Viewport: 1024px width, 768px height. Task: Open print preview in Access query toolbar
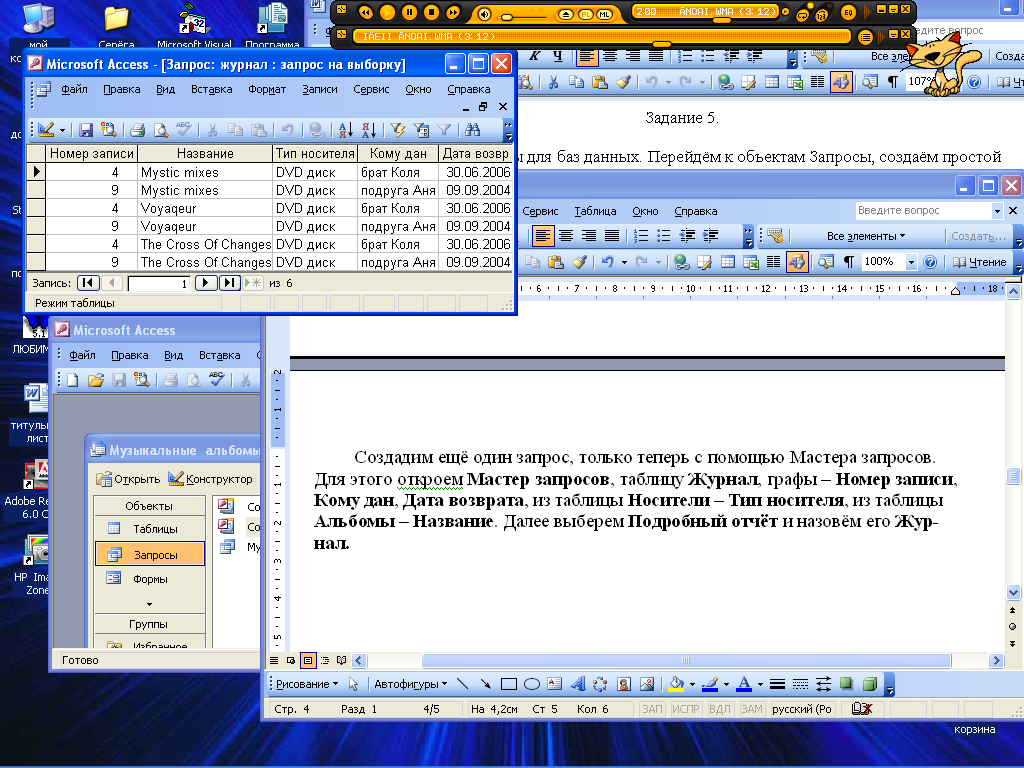pyautogui.click(x=161, y=130)
